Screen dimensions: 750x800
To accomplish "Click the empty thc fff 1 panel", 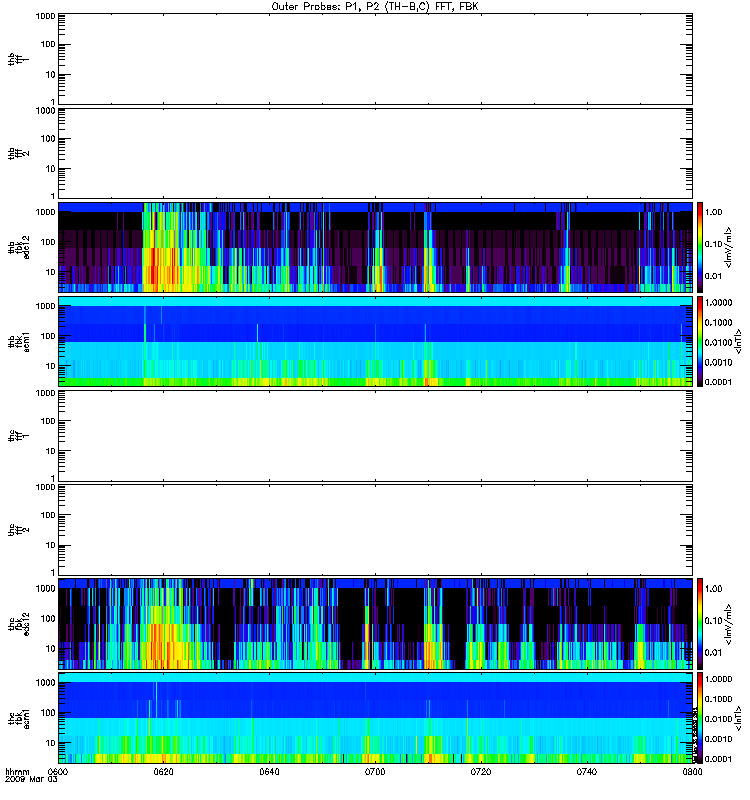I will pos(375,436).
